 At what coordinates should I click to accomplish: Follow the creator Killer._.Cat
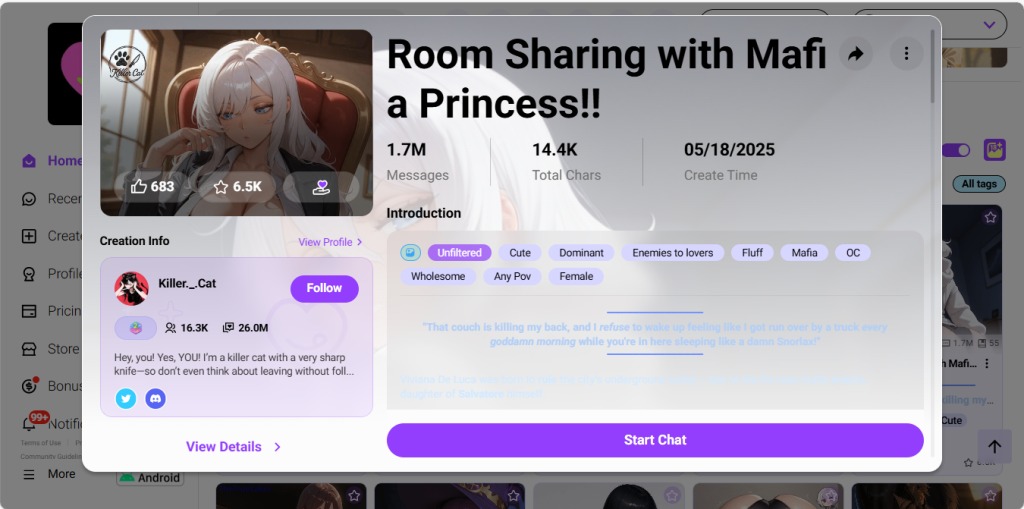[x=325, y=289]
